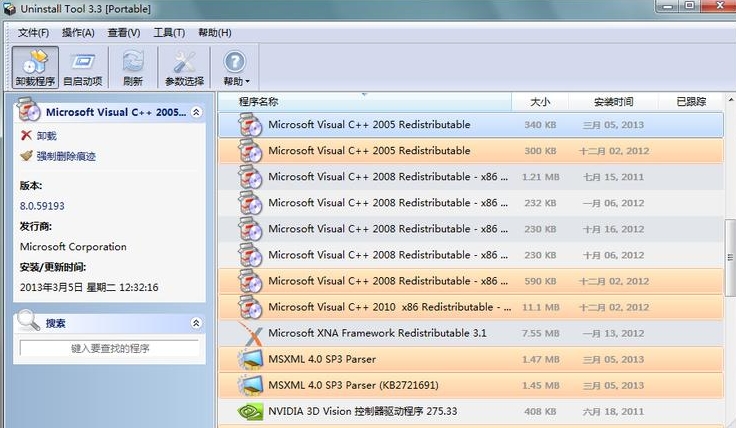The width and height of the screenshot is (736, 428).
Task: Collapse the Microsoft Visual C++ 2005 details panel
Action: coord(196,112)
